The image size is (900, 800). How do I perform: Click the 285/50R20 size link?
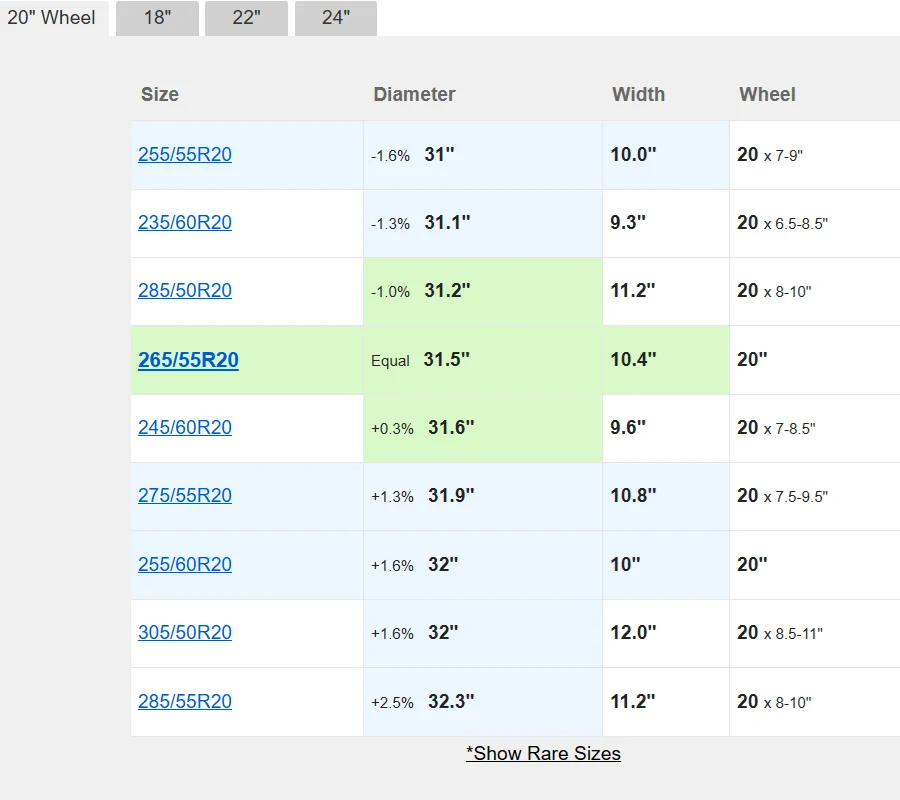click(x=185, y=291)
